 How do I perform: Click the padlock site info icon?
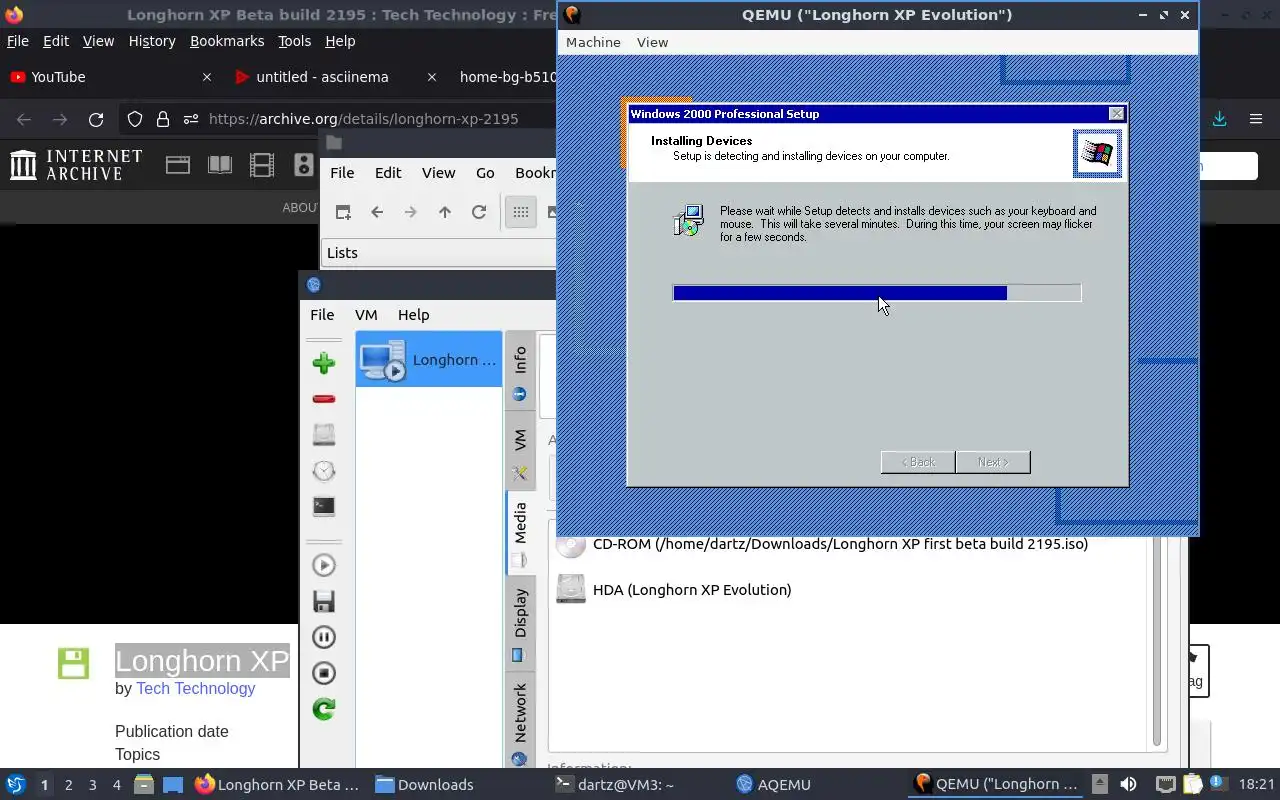click(163, 119)
